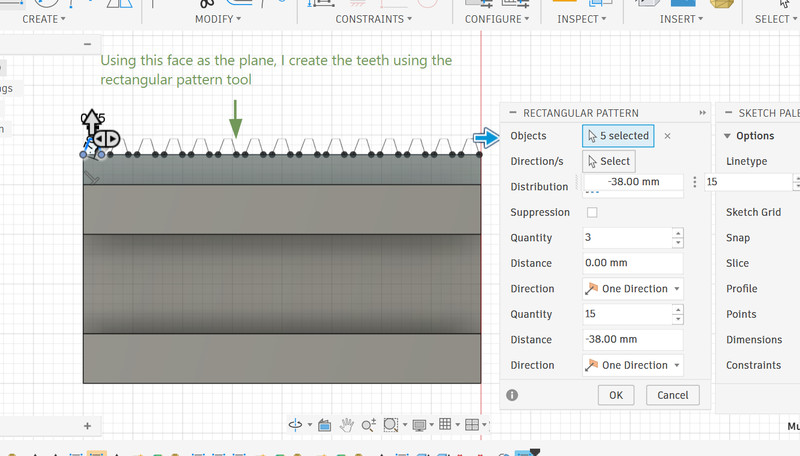Image resolution: width=800 pixels, height=456 pixels.
Task: Click the 'Distribution' label in dialog
Action: tap(539, 187)
